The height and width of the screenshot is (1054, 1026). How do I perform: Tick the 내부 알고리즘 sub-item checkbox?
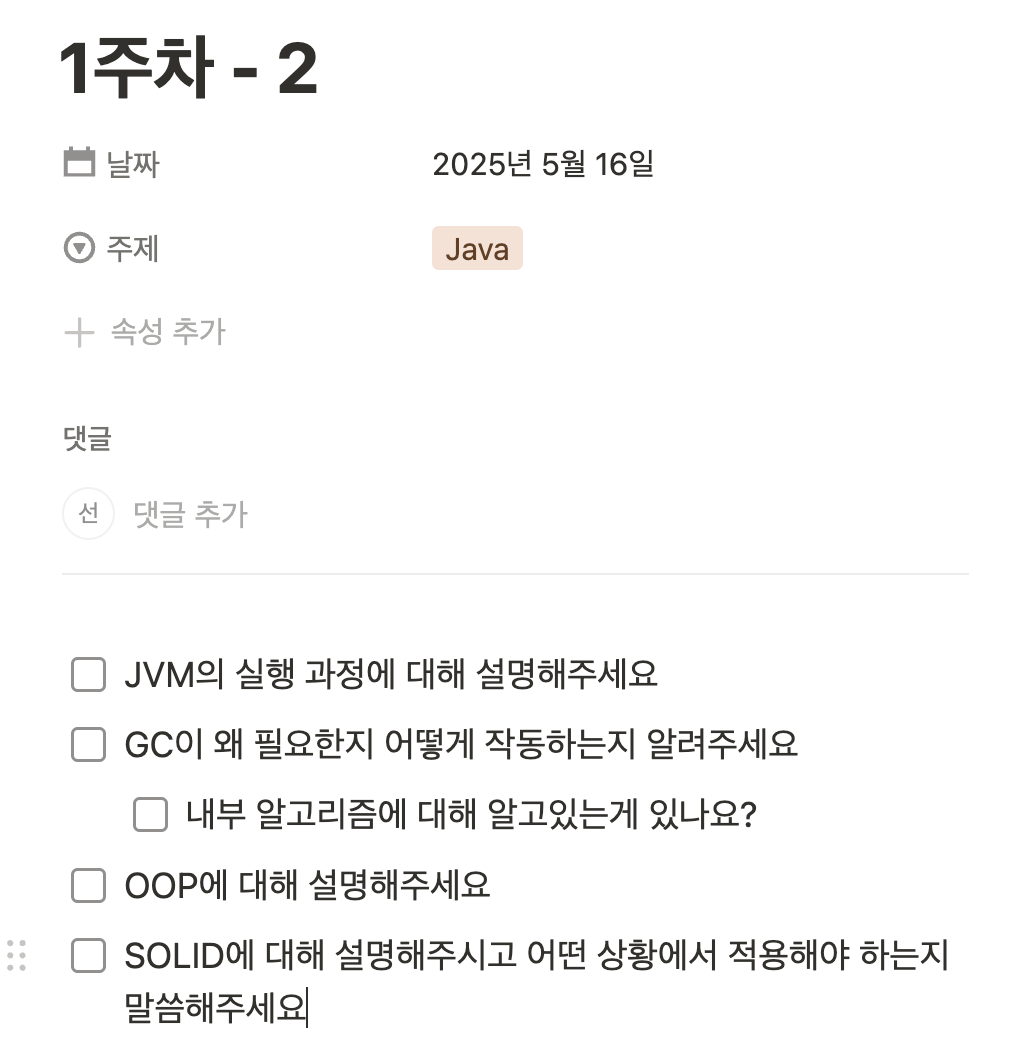[151, 814]
